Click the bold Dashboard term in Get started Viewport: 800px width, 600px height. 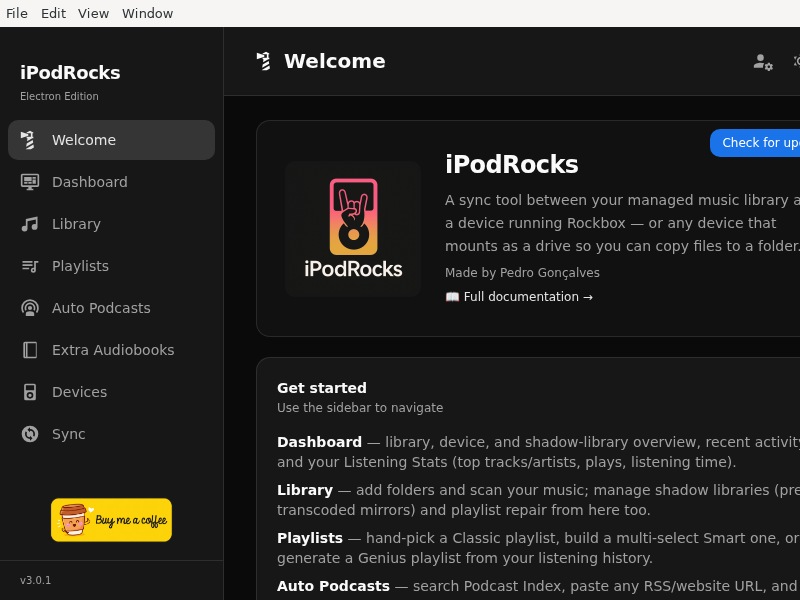tap(319, 442)
